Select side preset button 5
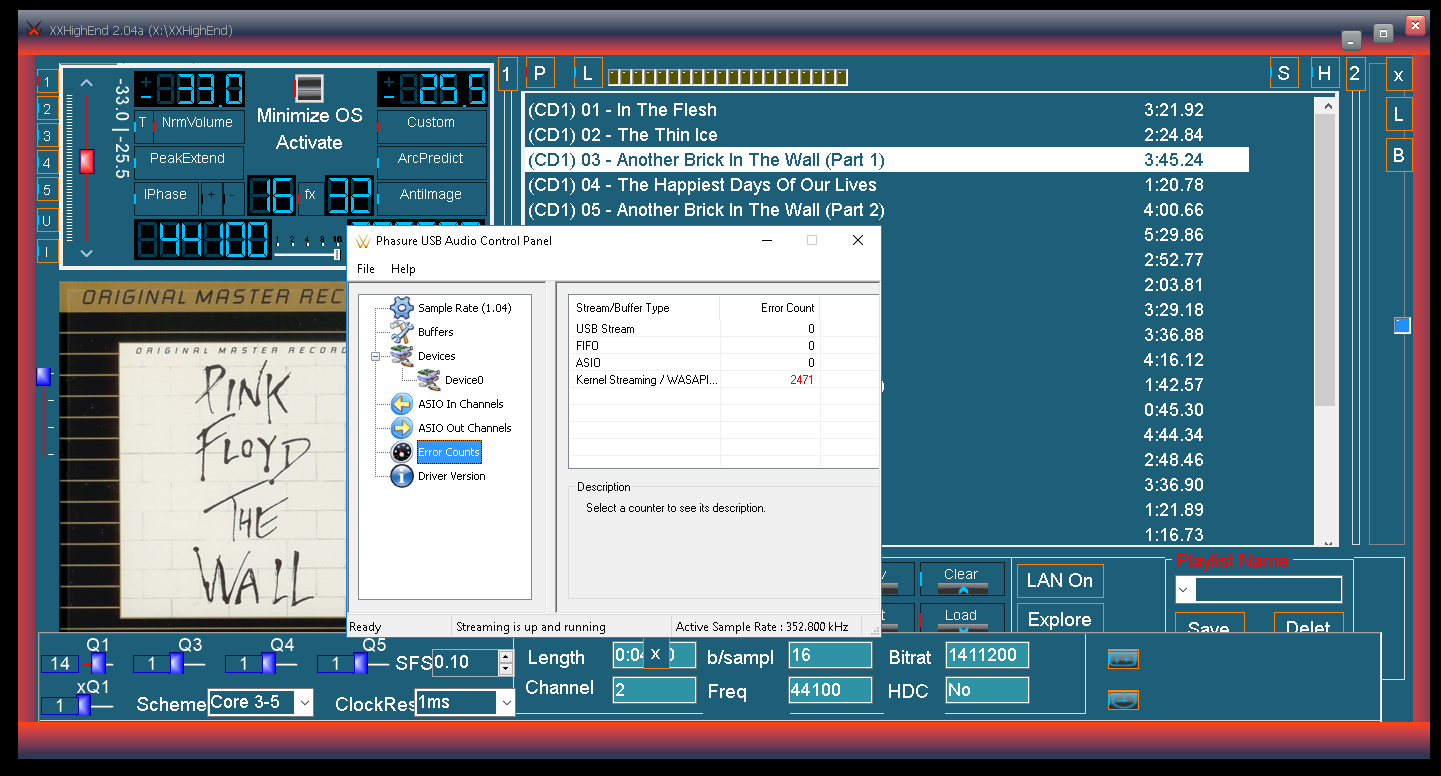This screenshot has width=1441, height=776. 47,190
